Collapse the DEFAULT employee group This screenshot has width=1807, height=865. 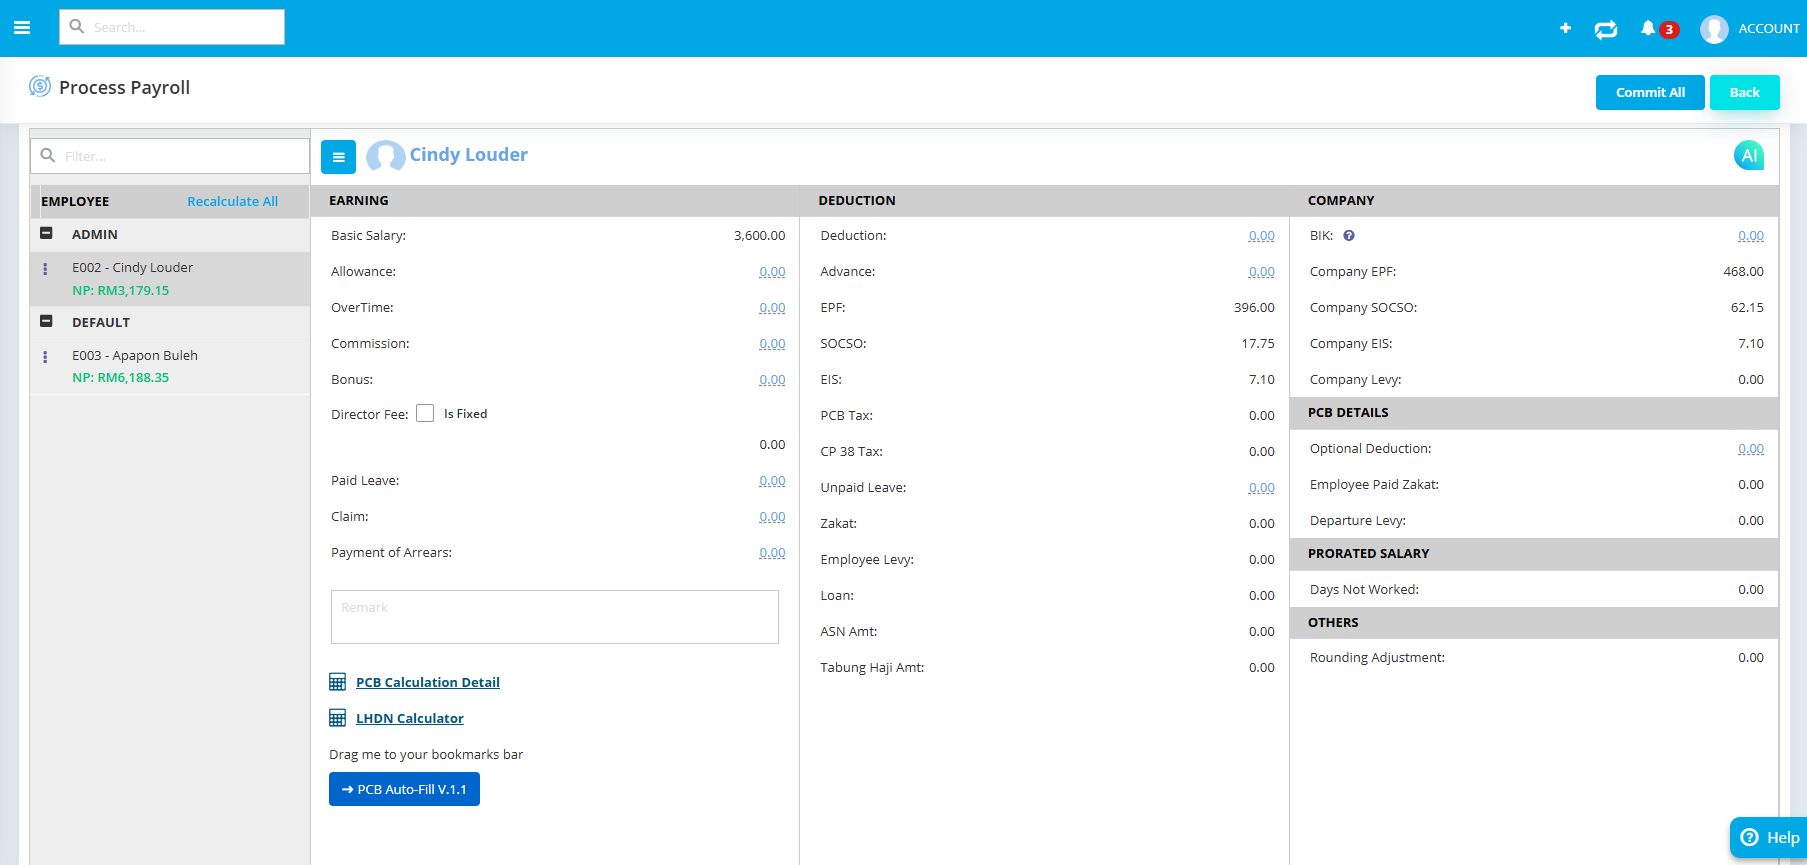46,322
